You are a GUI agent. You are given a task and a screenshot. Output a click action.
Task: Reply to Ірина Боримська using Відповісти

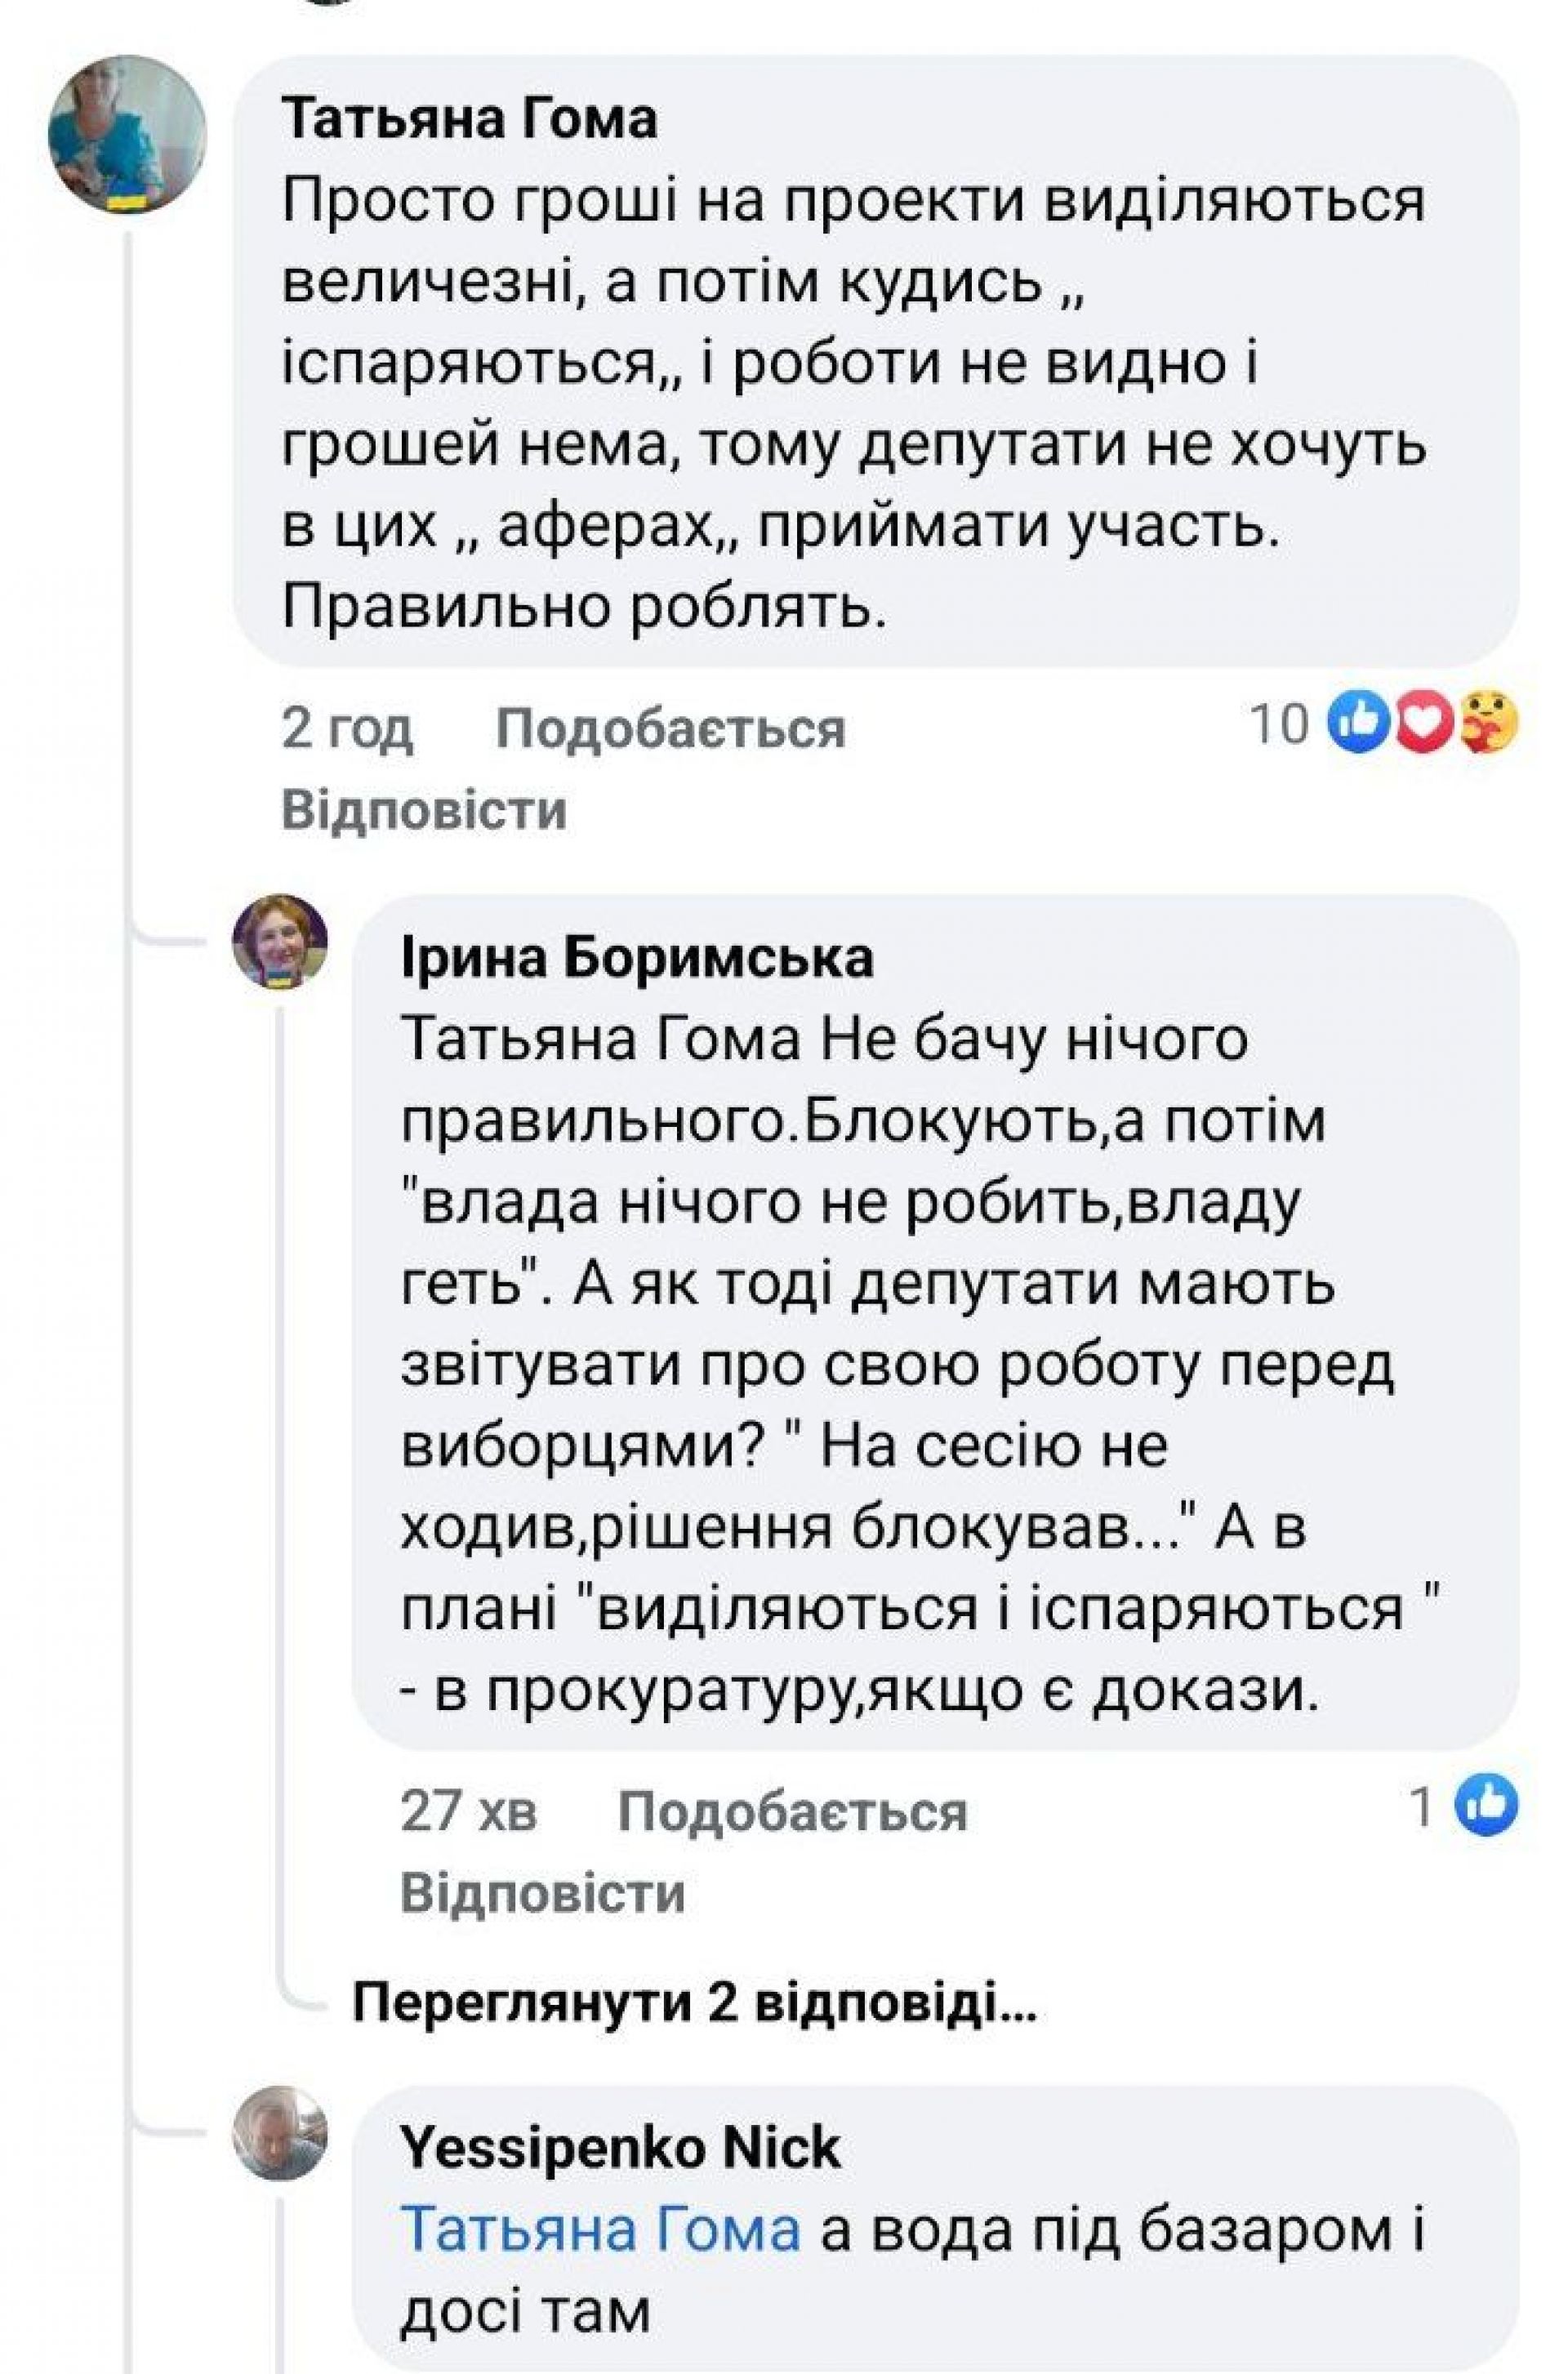point(543,1893)
